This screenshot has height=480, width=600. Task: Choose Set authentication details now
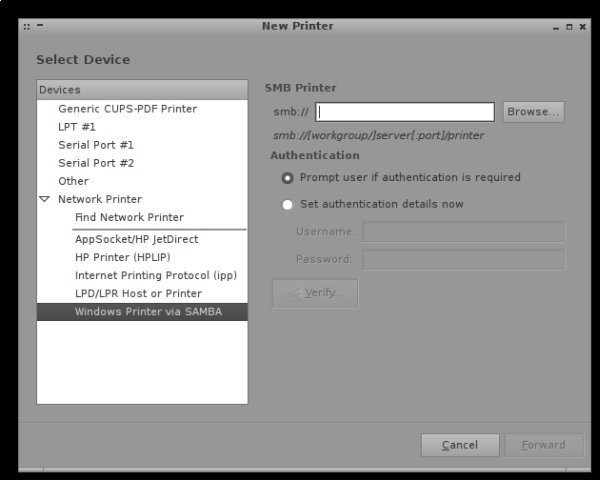click(x=288, y=205)
